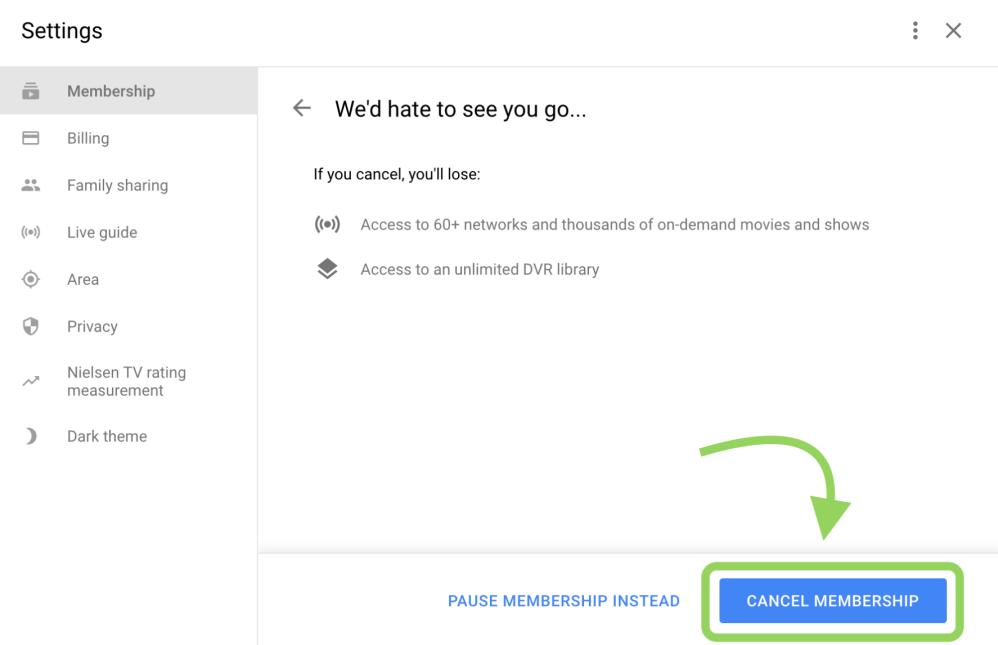Click the Area location target icon
This screenshot has height=645, width=998.
click(31, 279)
